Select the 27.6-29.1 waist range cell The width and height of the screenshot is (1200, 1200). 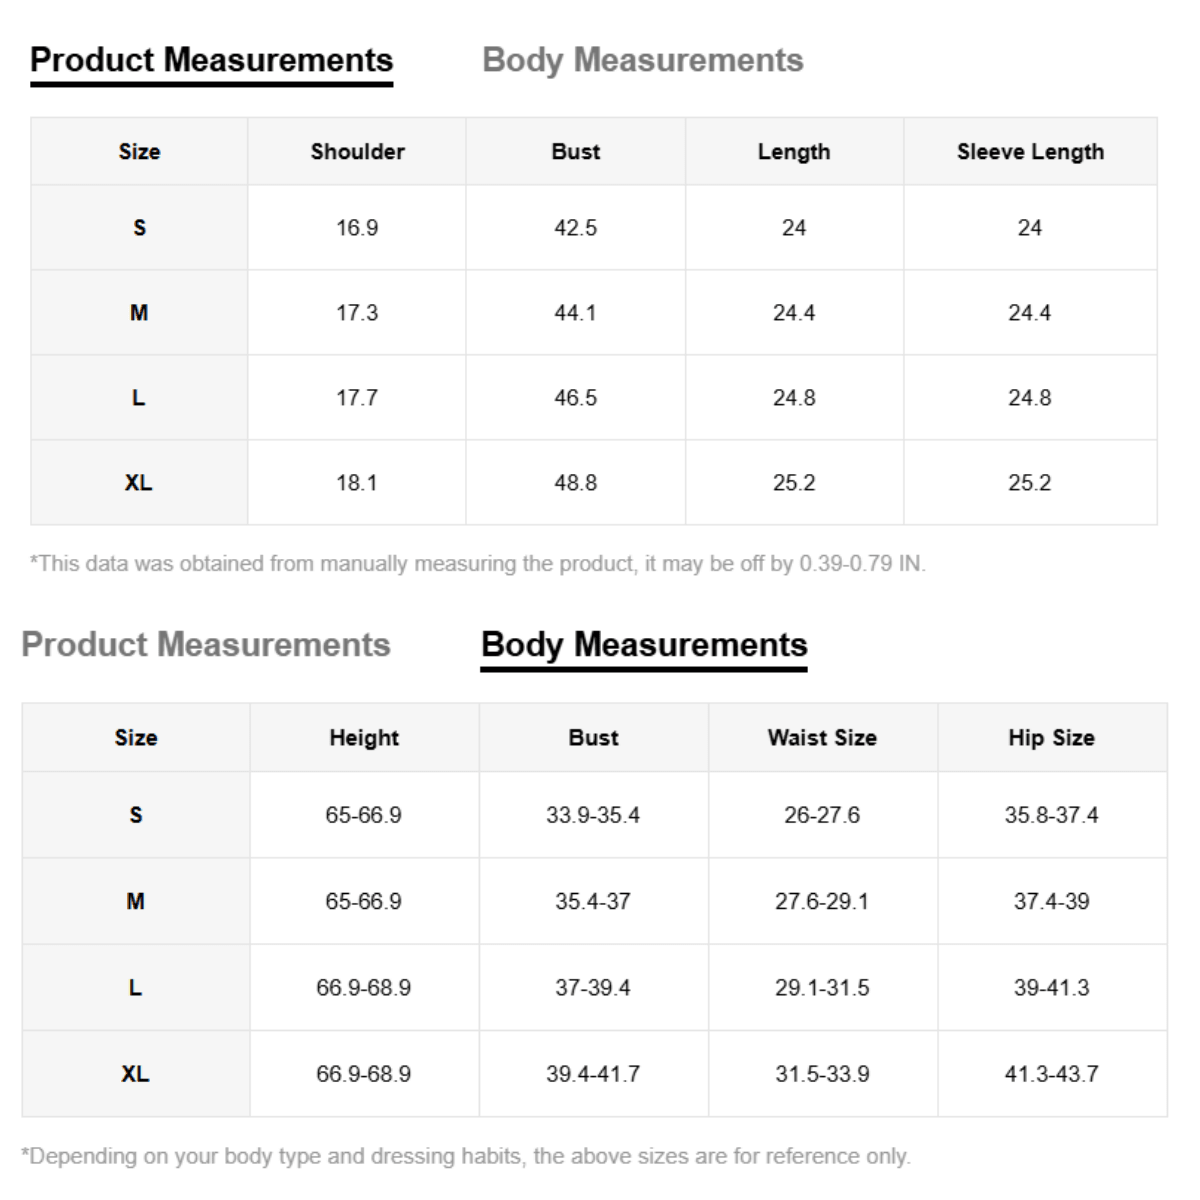[822, 901]
